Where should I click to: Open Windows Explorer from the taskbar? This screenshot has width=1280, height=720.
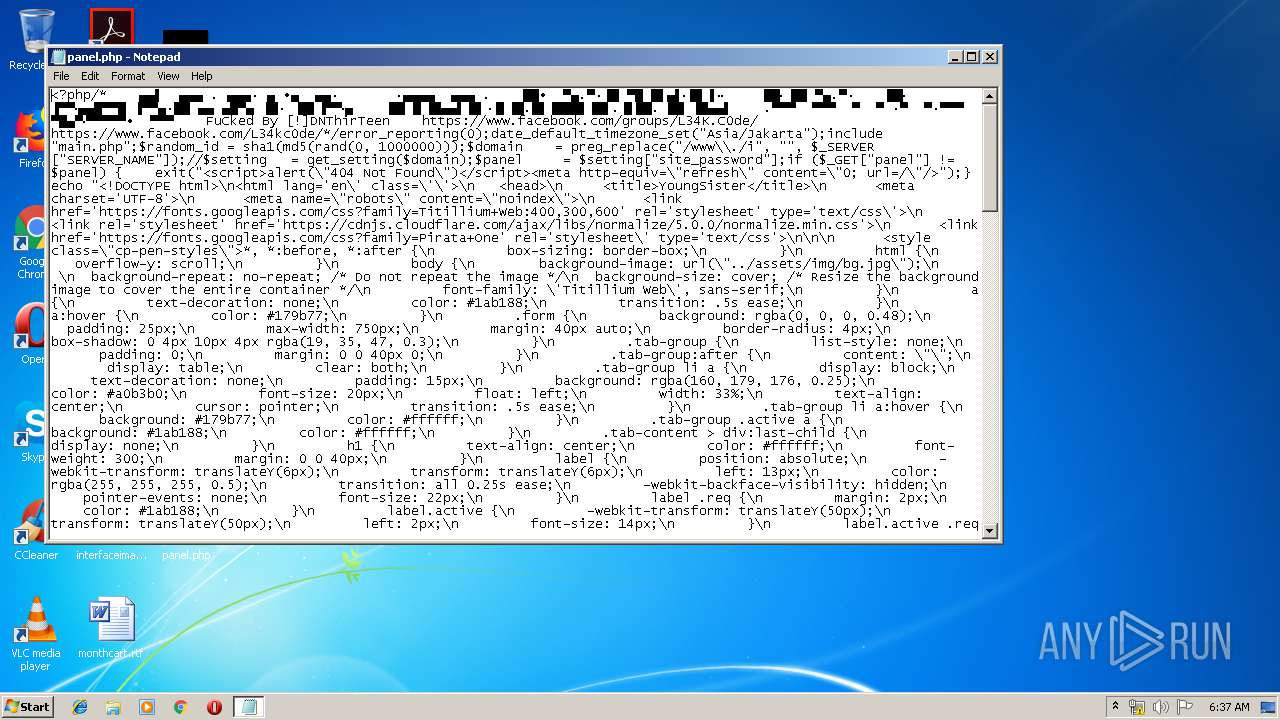coord(113,707)
